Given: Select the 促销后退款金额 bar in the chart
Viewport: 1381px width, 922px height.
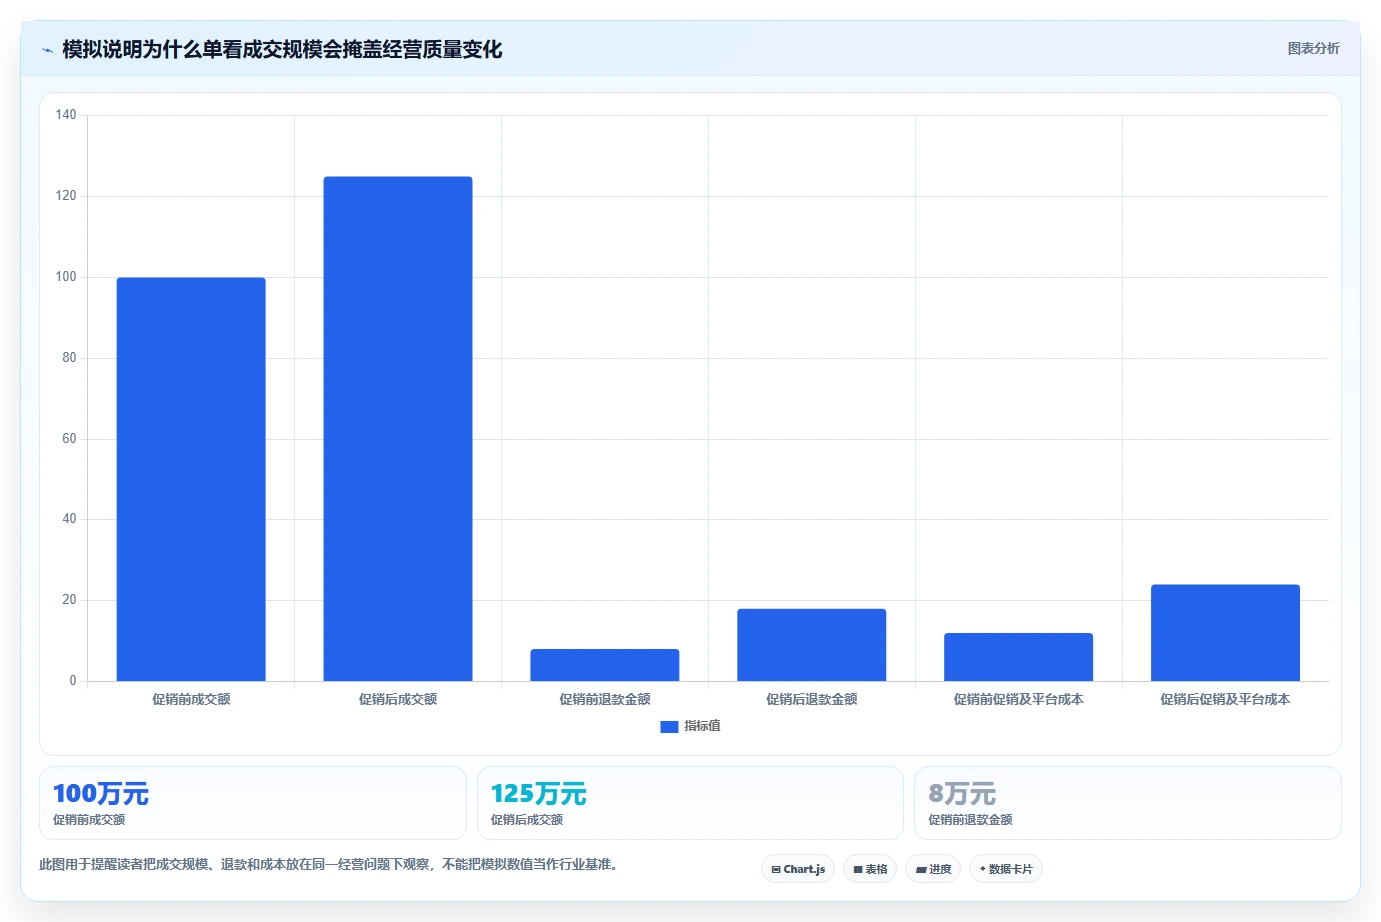Looking at the screenshot, I should pyautogui.click(x=812, y=645).
